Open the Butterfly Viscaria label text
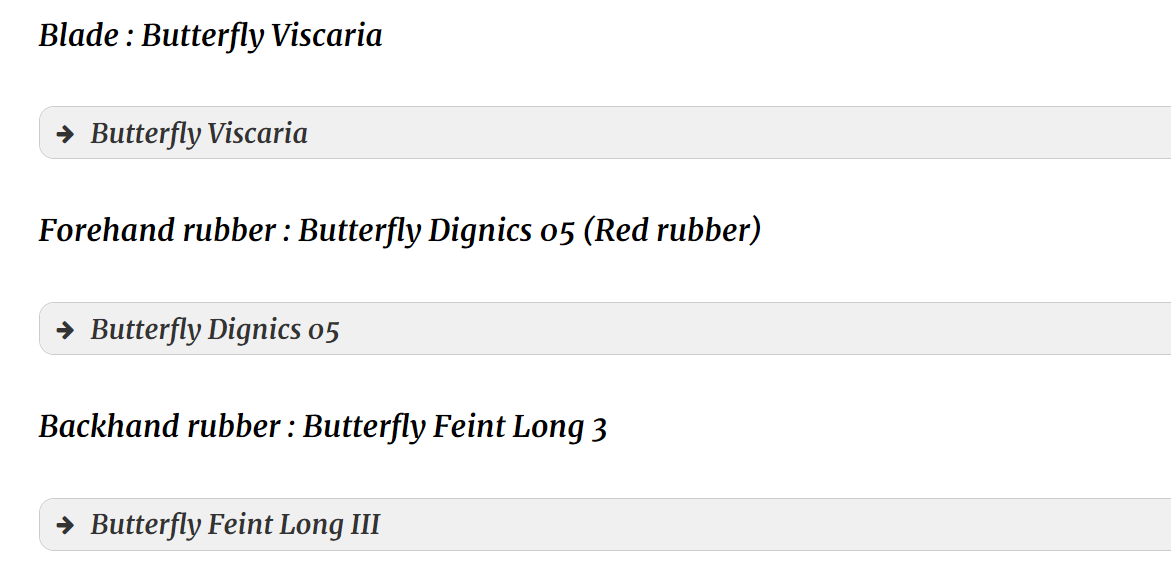1171x572 pixels. pyautogui.click(x=199, y=134)
